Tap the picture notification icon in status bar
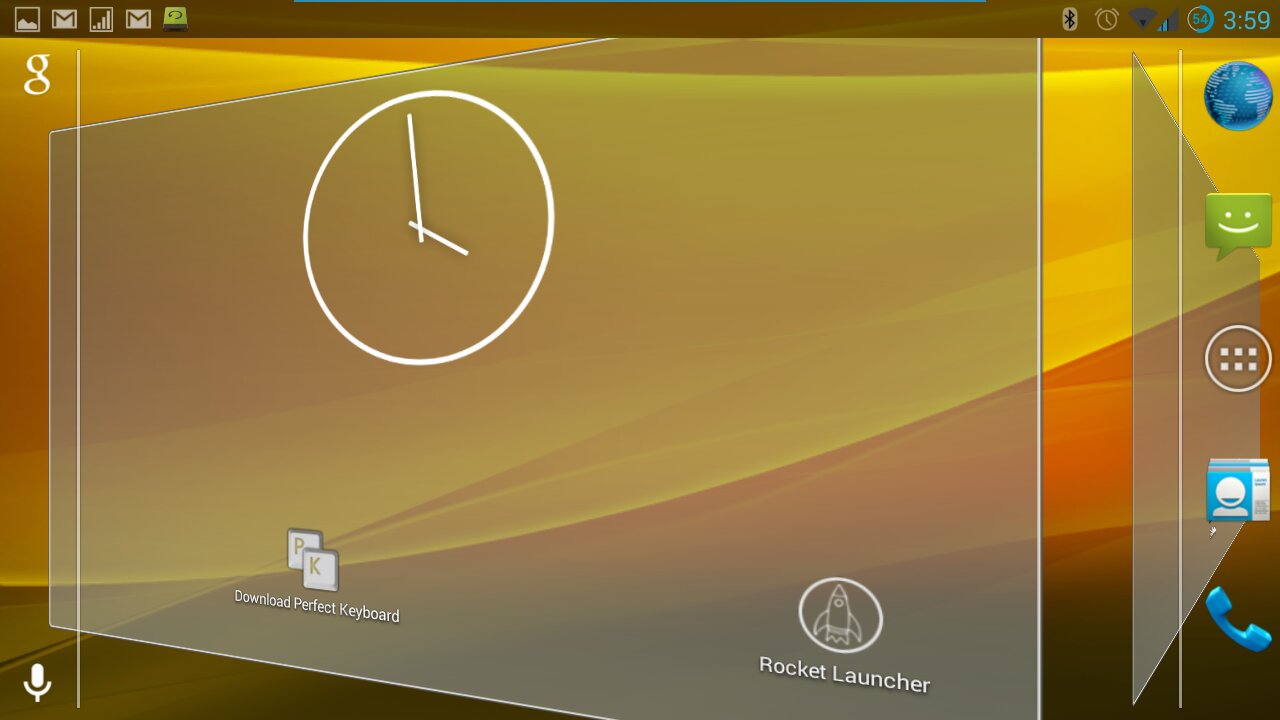The height and width of the screenshot is (720, 1280). coord(28,18)
